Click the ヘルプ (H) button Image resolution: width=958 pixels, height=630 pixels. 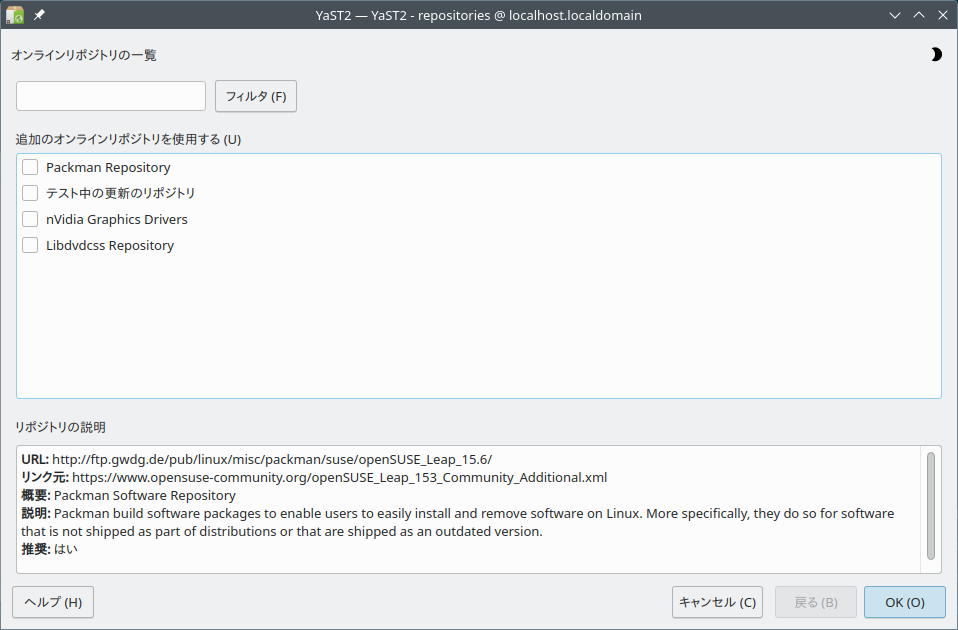pos(53,602)
